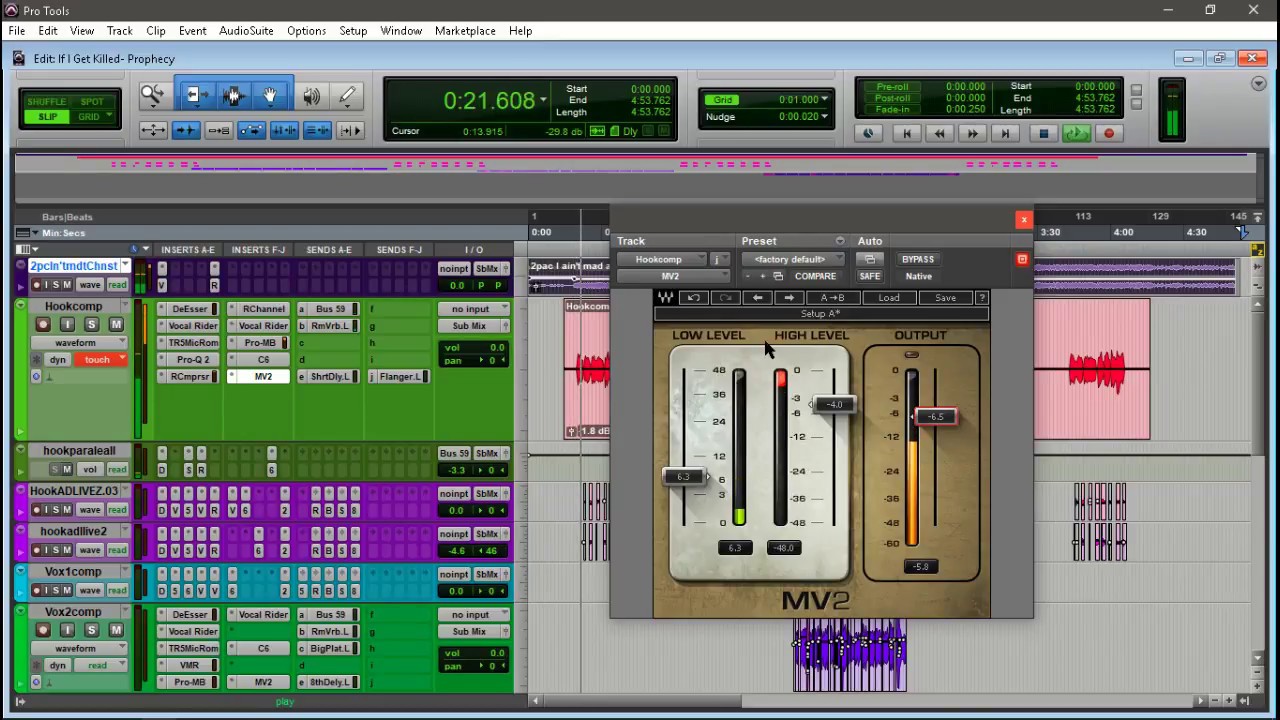The image size is (1280, 720).
Task: Click MV2 Low Level fader handle
Action: [x=684, y=477]
